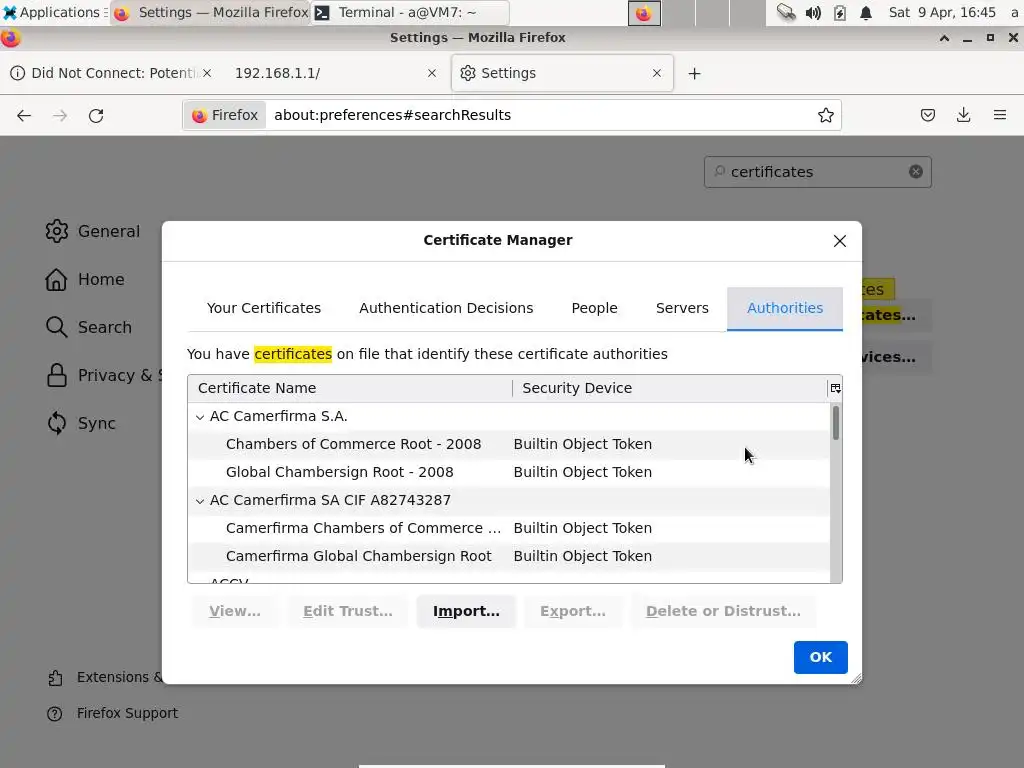Open the Servers tab

point(682,308)
